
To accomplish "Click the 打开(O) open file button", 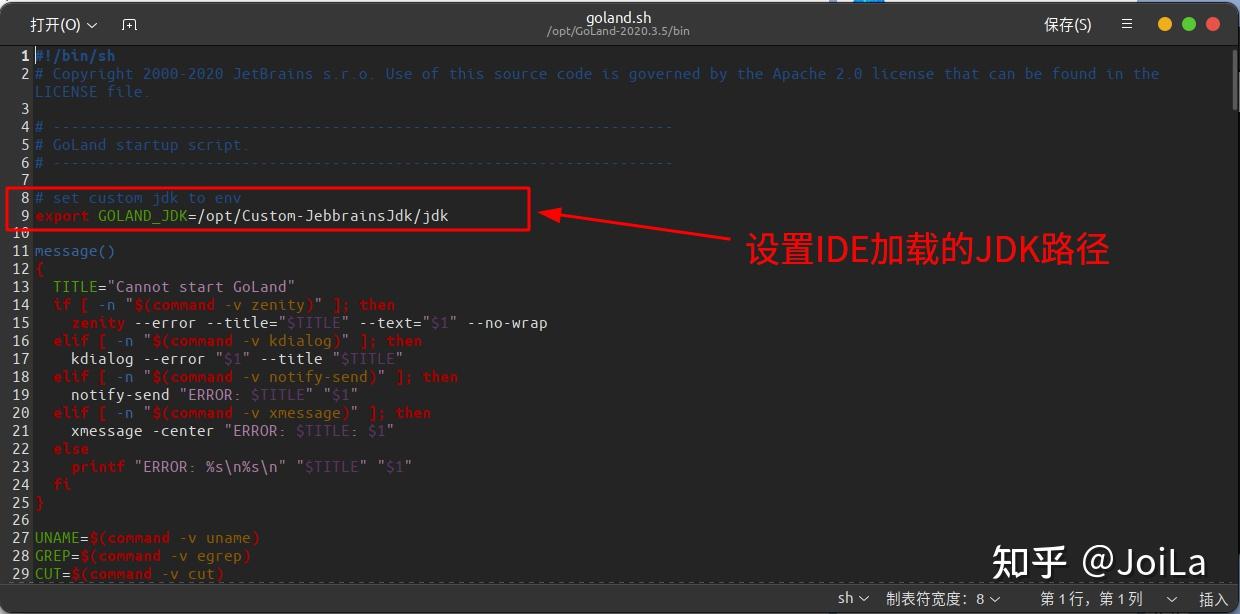I will pos(63,24).
